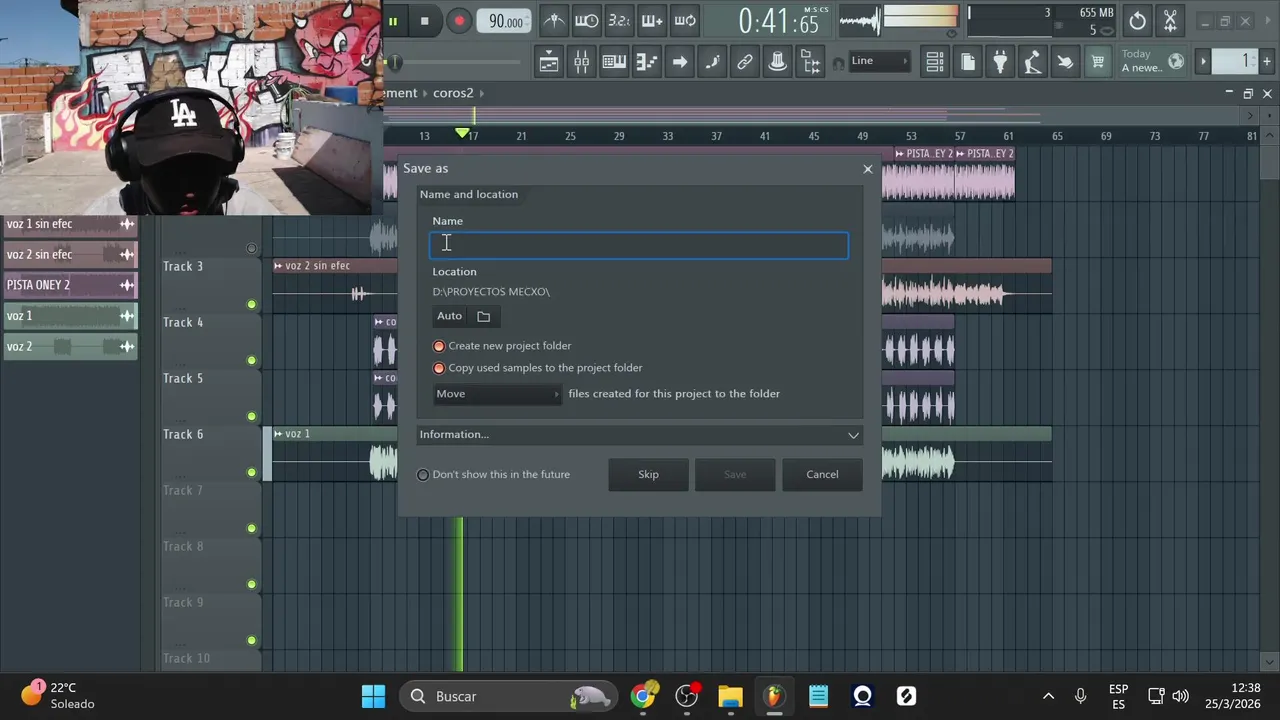Open the Windows Start menu

pyautogui.click(x=373, y=696)
